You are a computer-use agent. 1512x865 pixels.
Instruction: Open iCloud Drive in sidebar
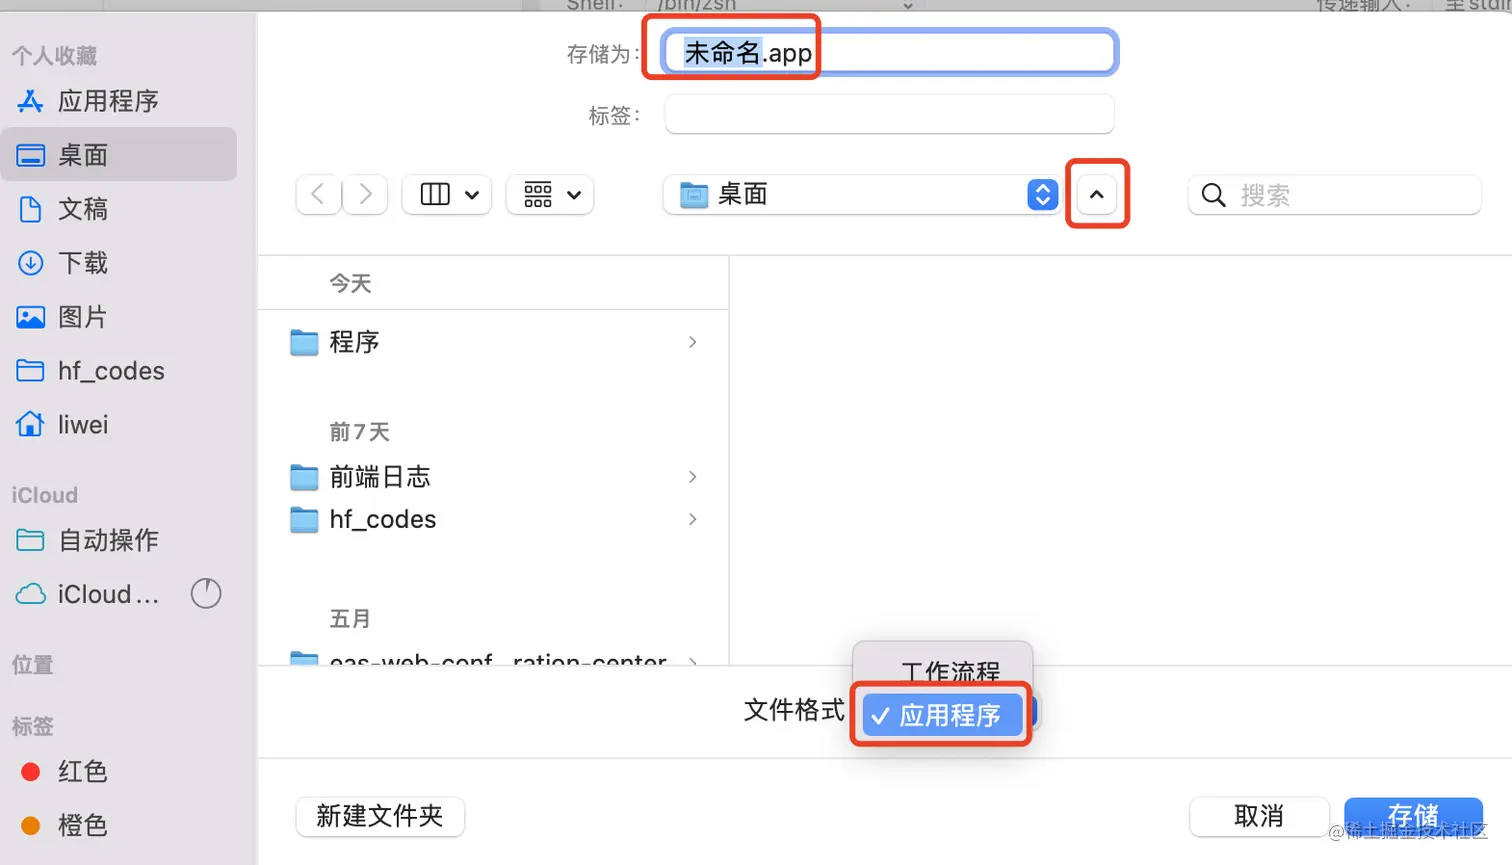88,594
